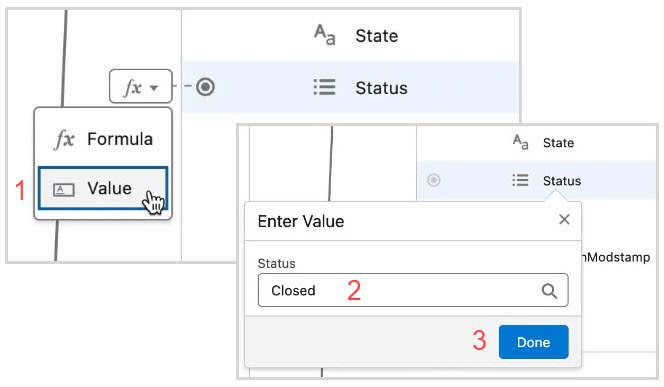664x387 pixels.
Task: Click the partially hidden Modstamp field
Action: (x=617, y=257)
